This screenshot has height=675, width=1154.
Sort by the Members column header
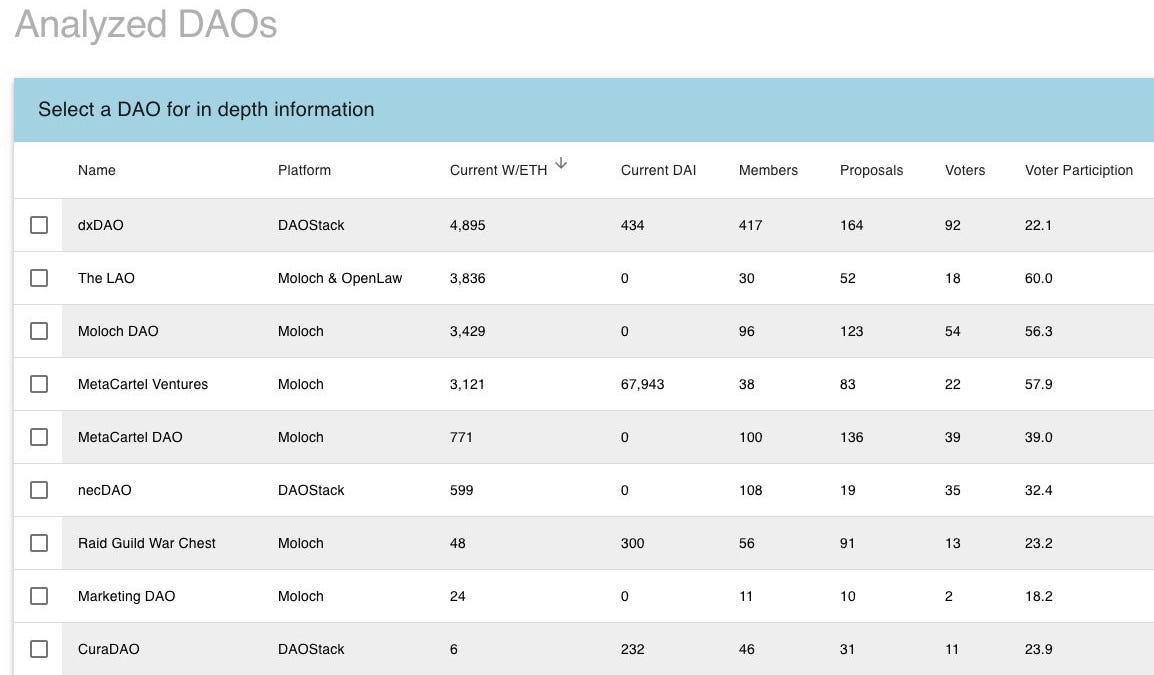pos(768,170)
